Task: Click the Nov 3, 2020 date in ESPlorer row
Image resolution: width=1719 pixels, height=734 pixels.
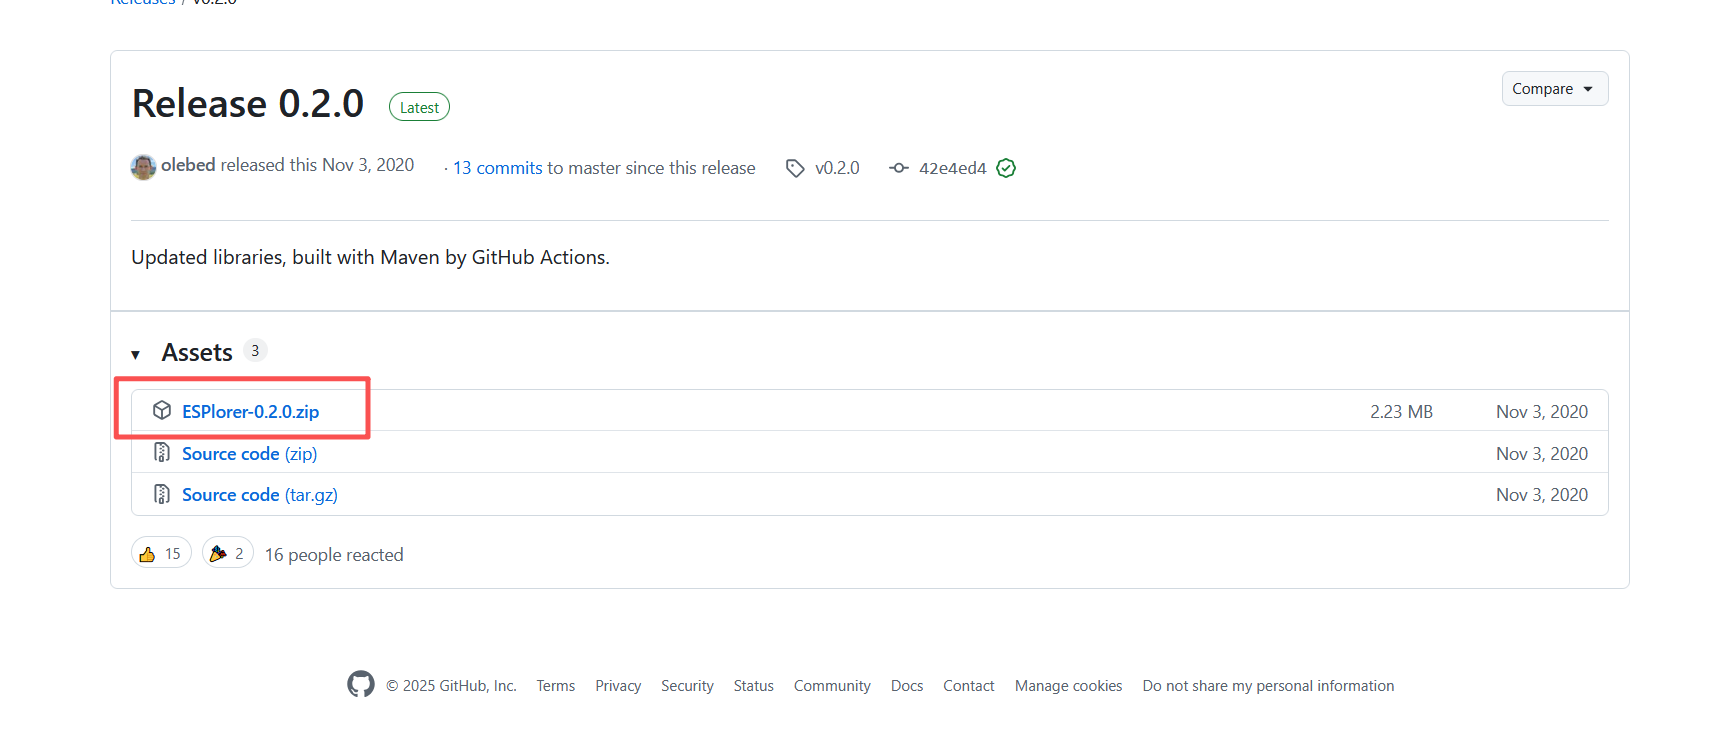Action: pyautogui.click(x=1542, y=412)
